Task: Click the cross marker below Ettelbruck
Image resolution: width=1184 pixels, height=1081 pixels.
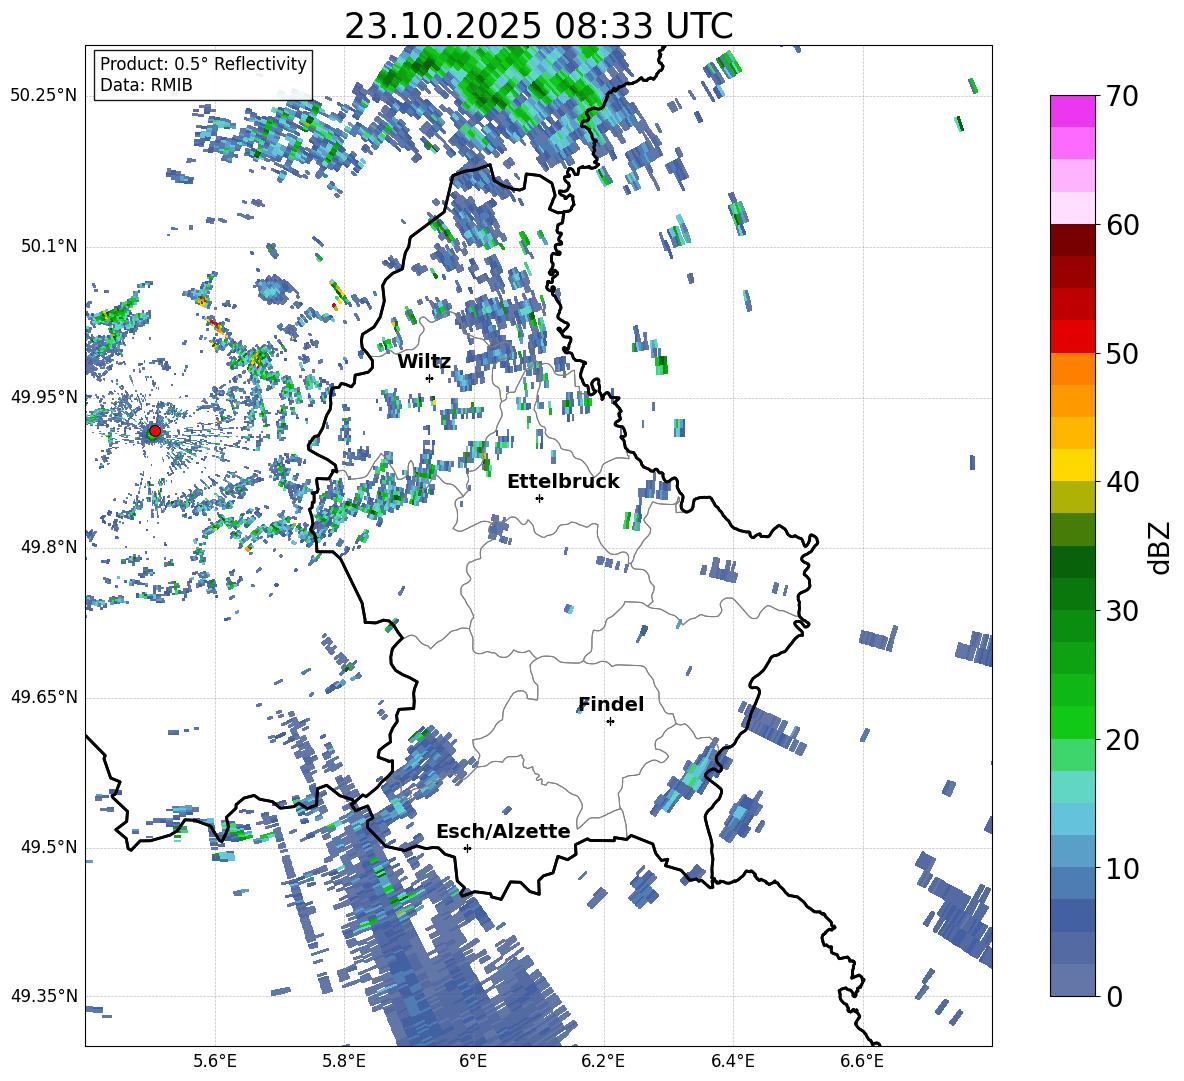Action: click(x=539, y=498)
